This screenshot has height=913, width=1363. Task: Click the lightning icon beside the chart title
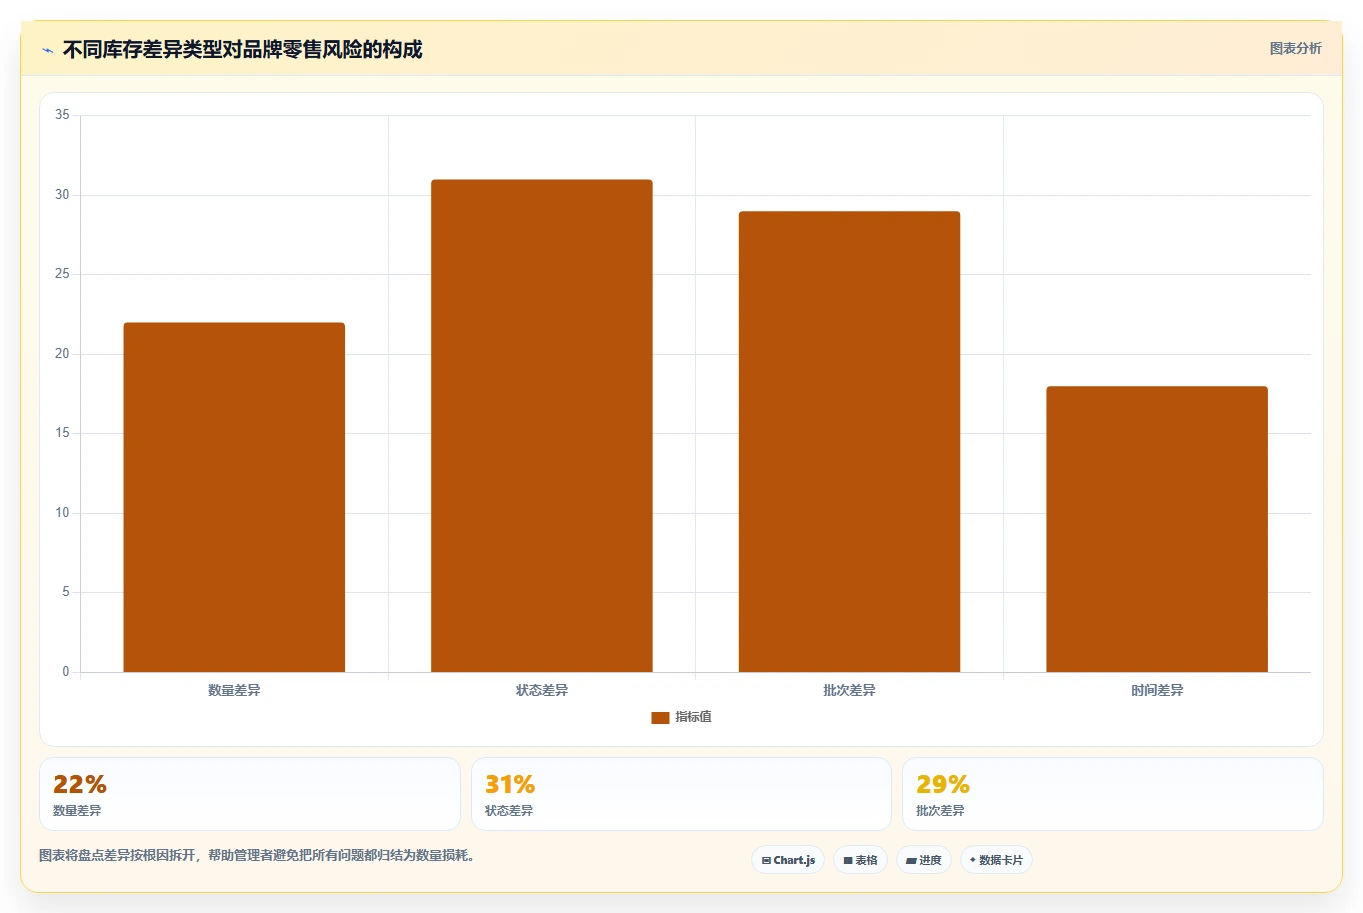click(47, 50)
